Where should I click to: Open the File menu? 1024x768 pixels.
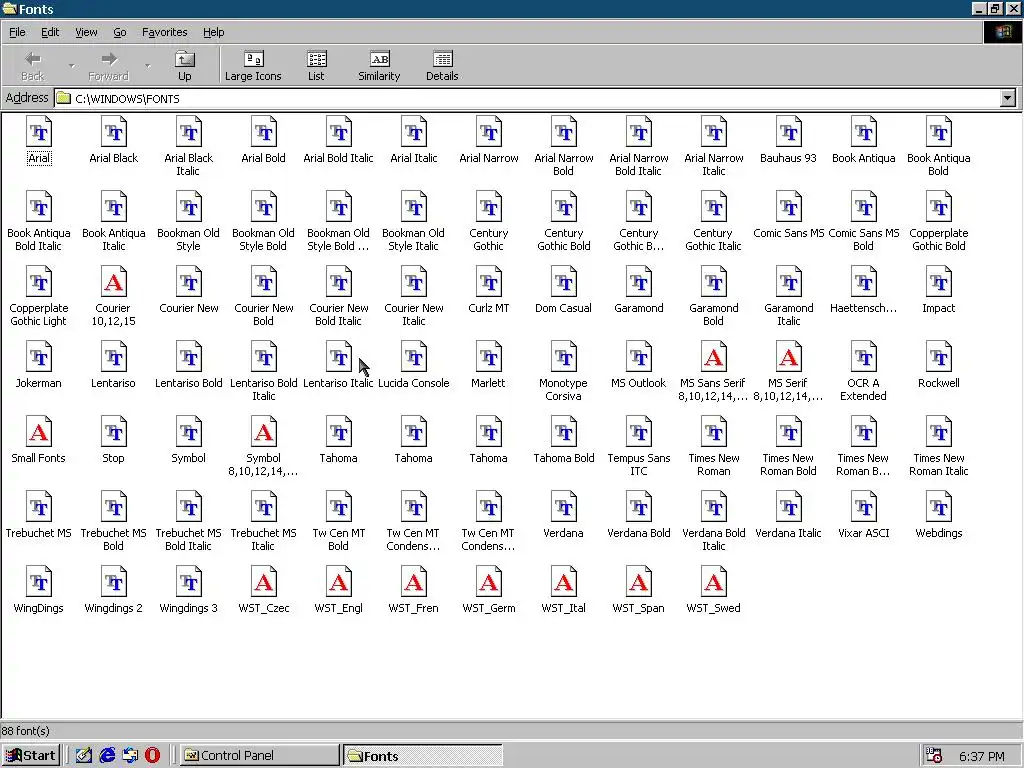pos(17,32)
